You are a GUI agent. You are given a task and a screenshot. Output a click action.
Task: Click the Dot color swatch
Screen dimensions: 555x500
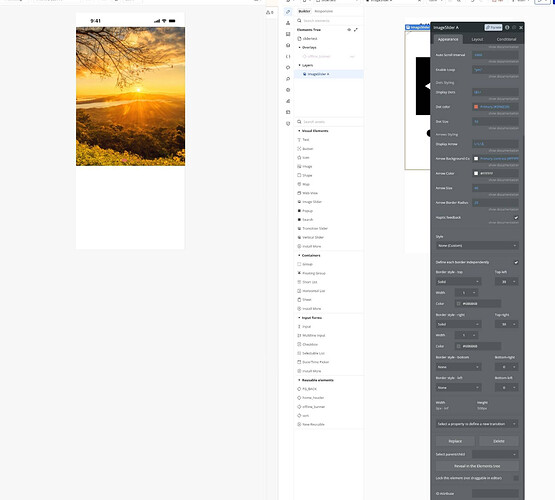pyautogui.click(x=476, y=107)
